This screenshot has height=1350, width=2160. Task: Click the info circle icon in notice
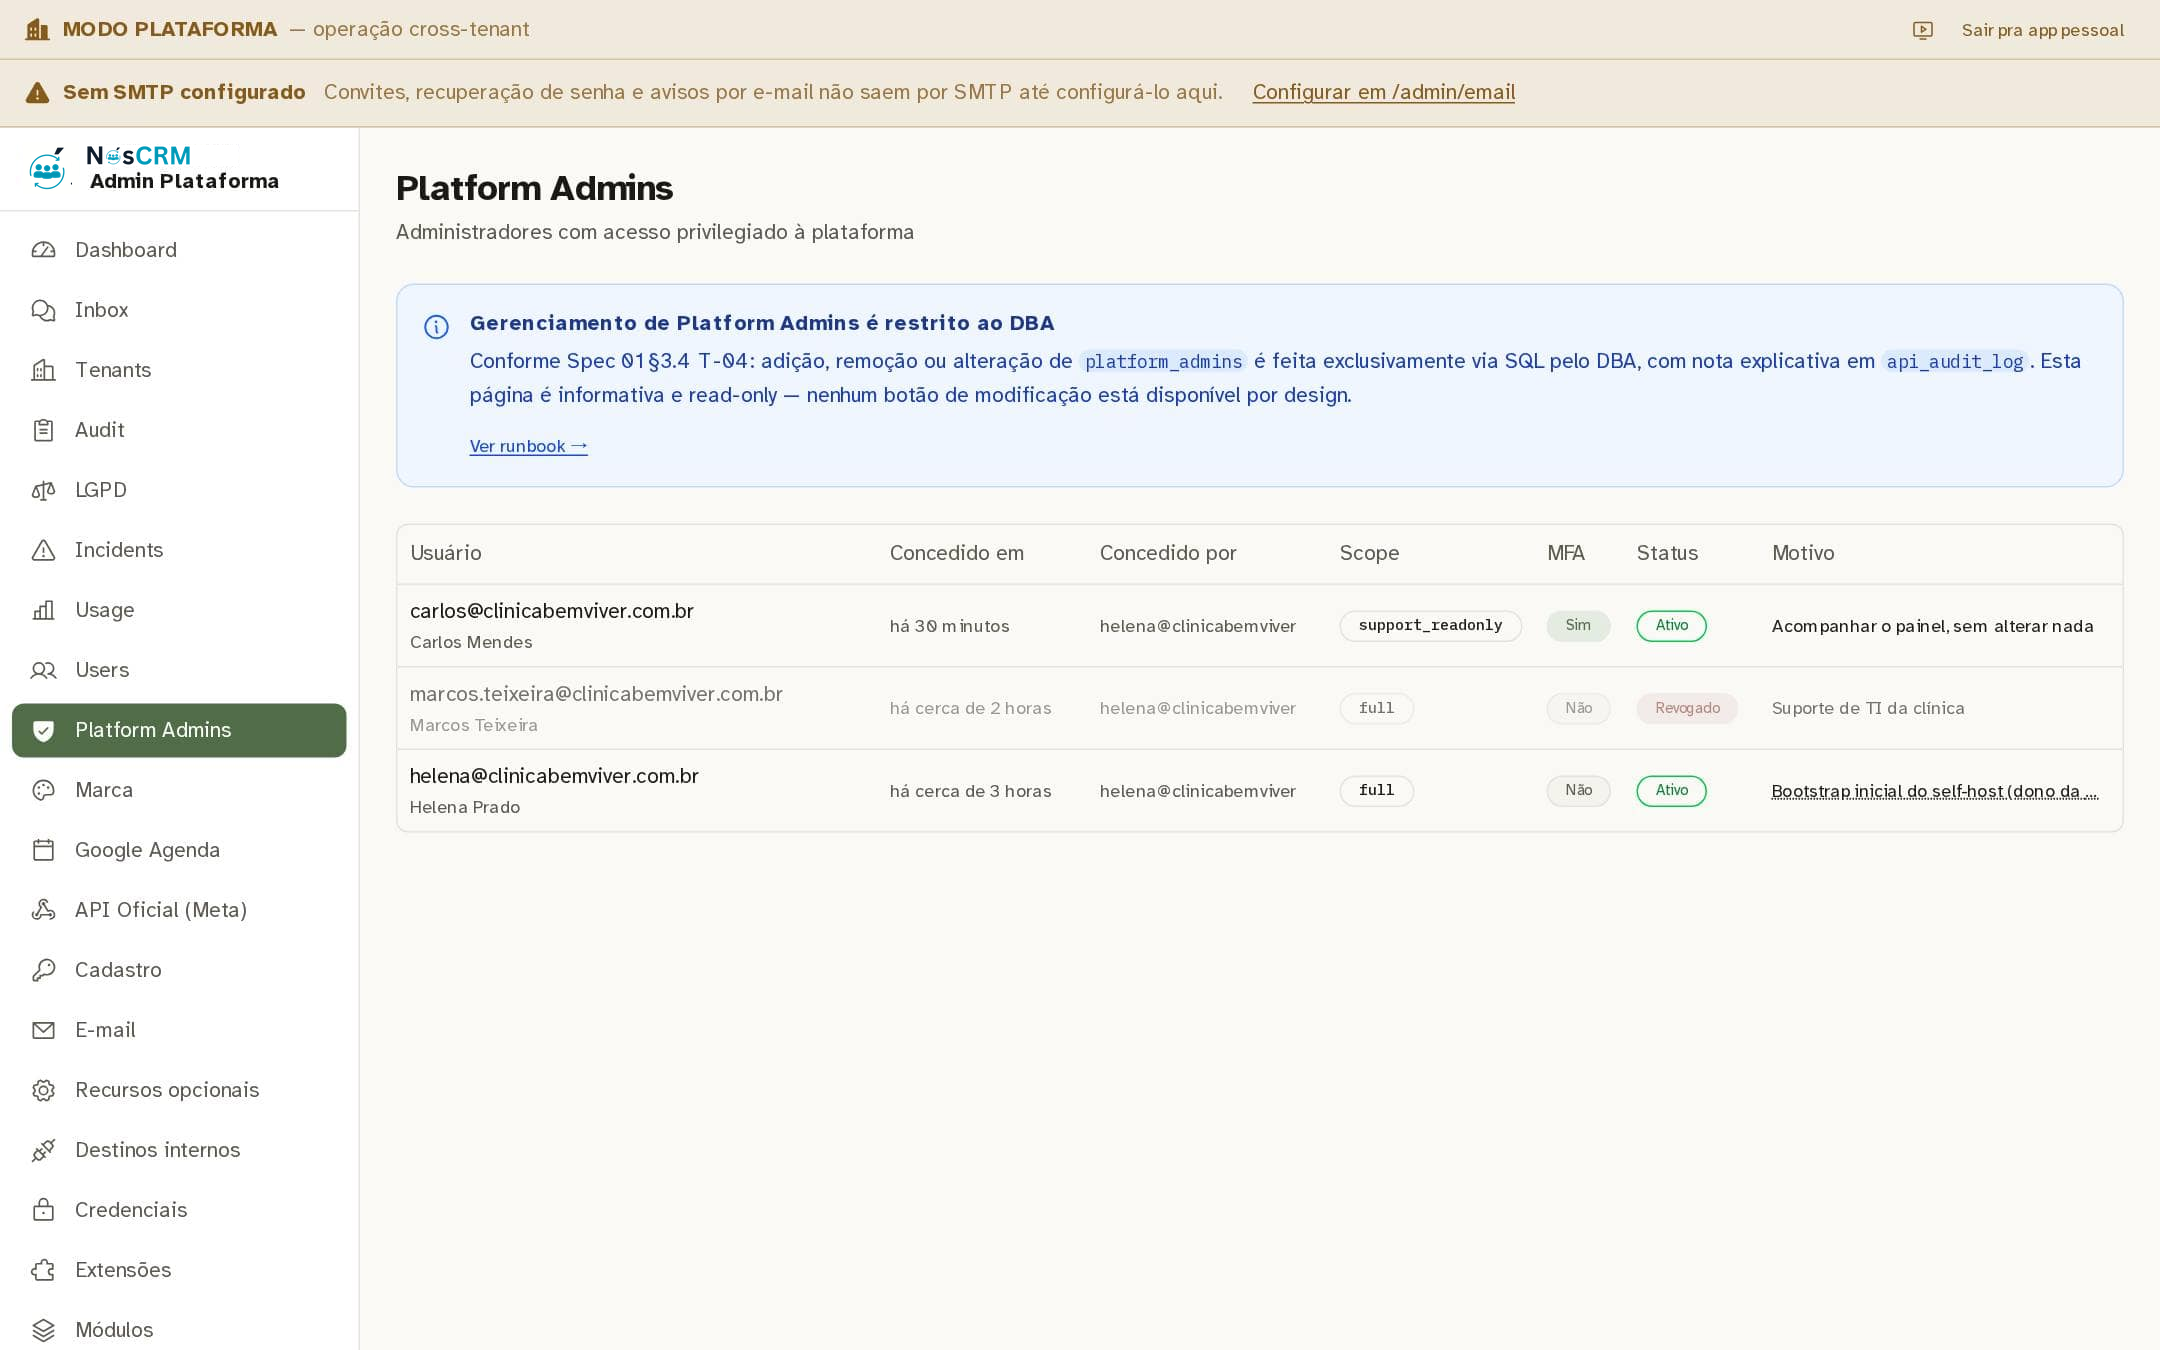(x=436, y=326)
